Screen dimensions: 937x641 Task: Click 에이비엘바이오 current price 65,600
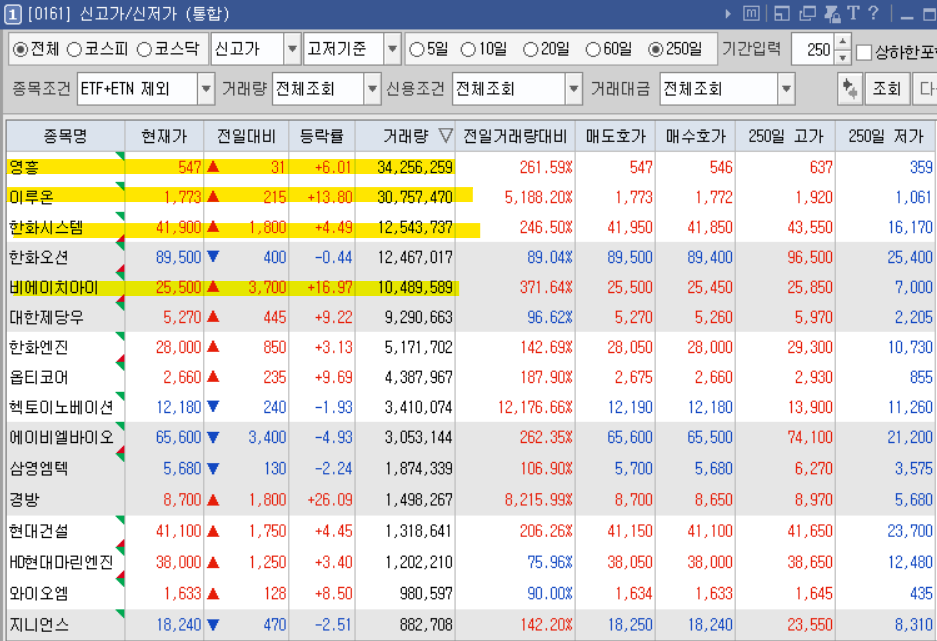pyautogui.click(x=178, y=437)
